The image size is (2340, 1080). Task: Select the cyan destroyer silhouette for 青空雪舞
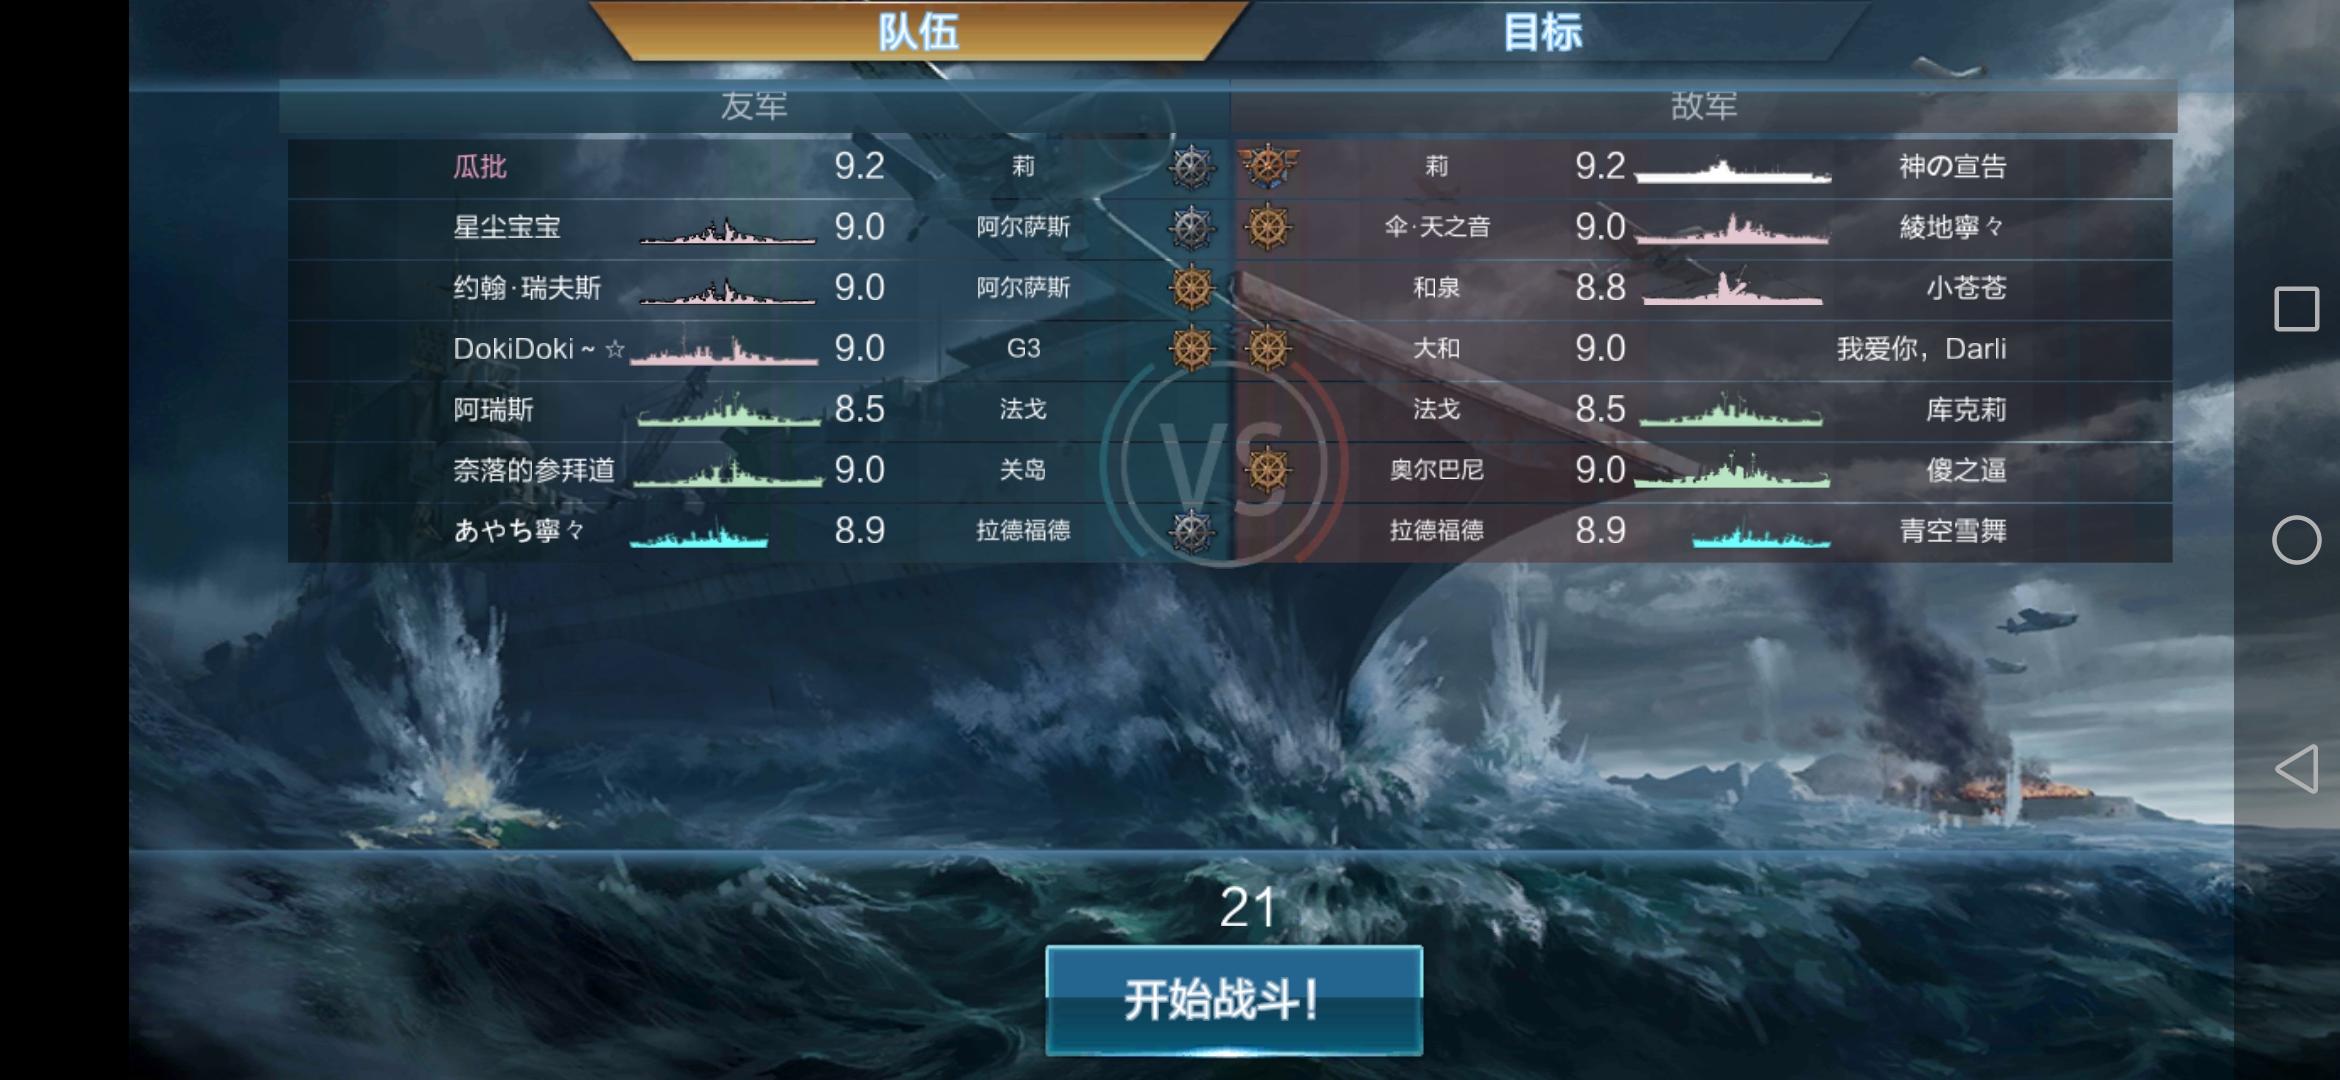[1761, 534]
